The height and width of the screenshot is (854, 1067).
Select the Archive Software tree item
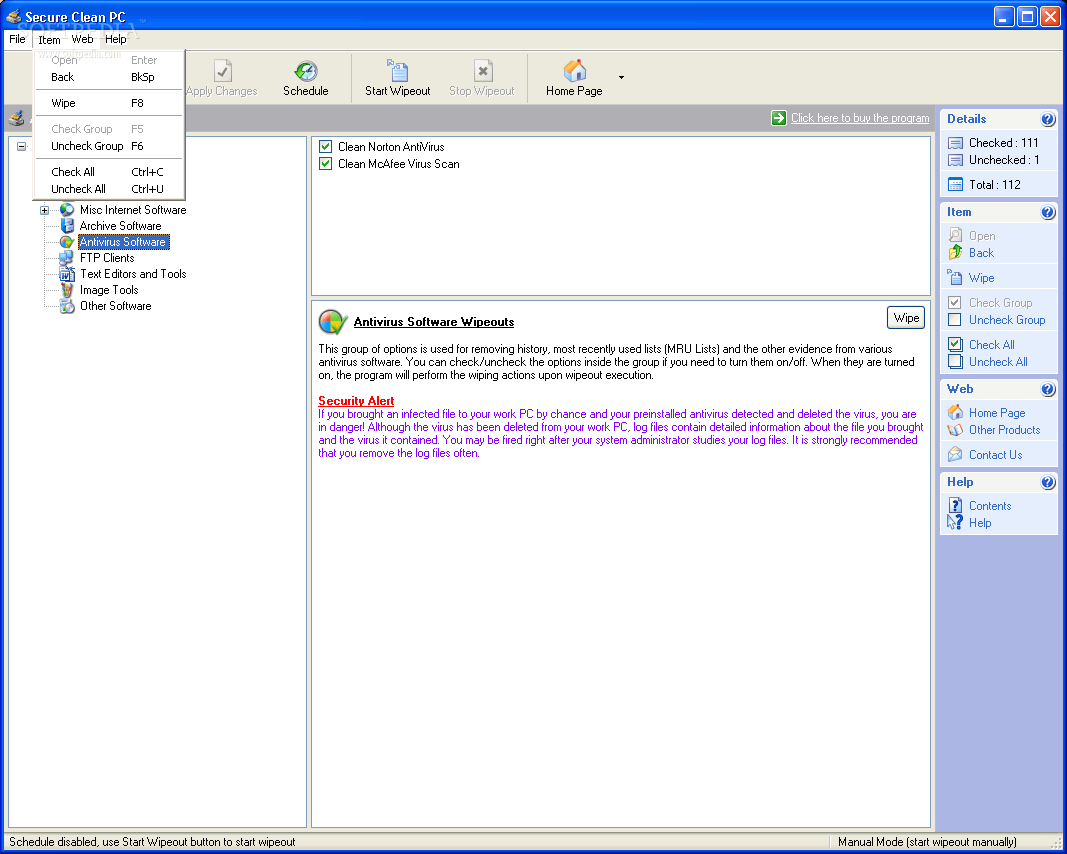(120, 226)
